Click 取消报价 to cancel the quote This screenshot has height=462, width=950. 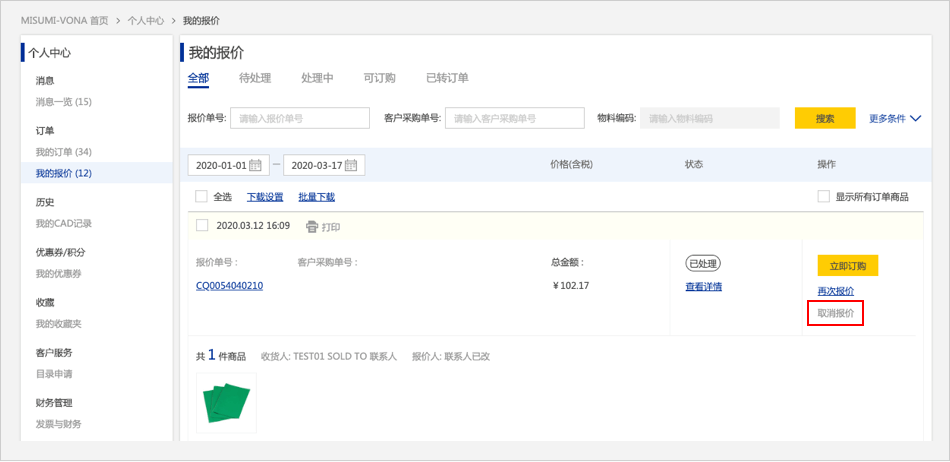coord(835,314)
